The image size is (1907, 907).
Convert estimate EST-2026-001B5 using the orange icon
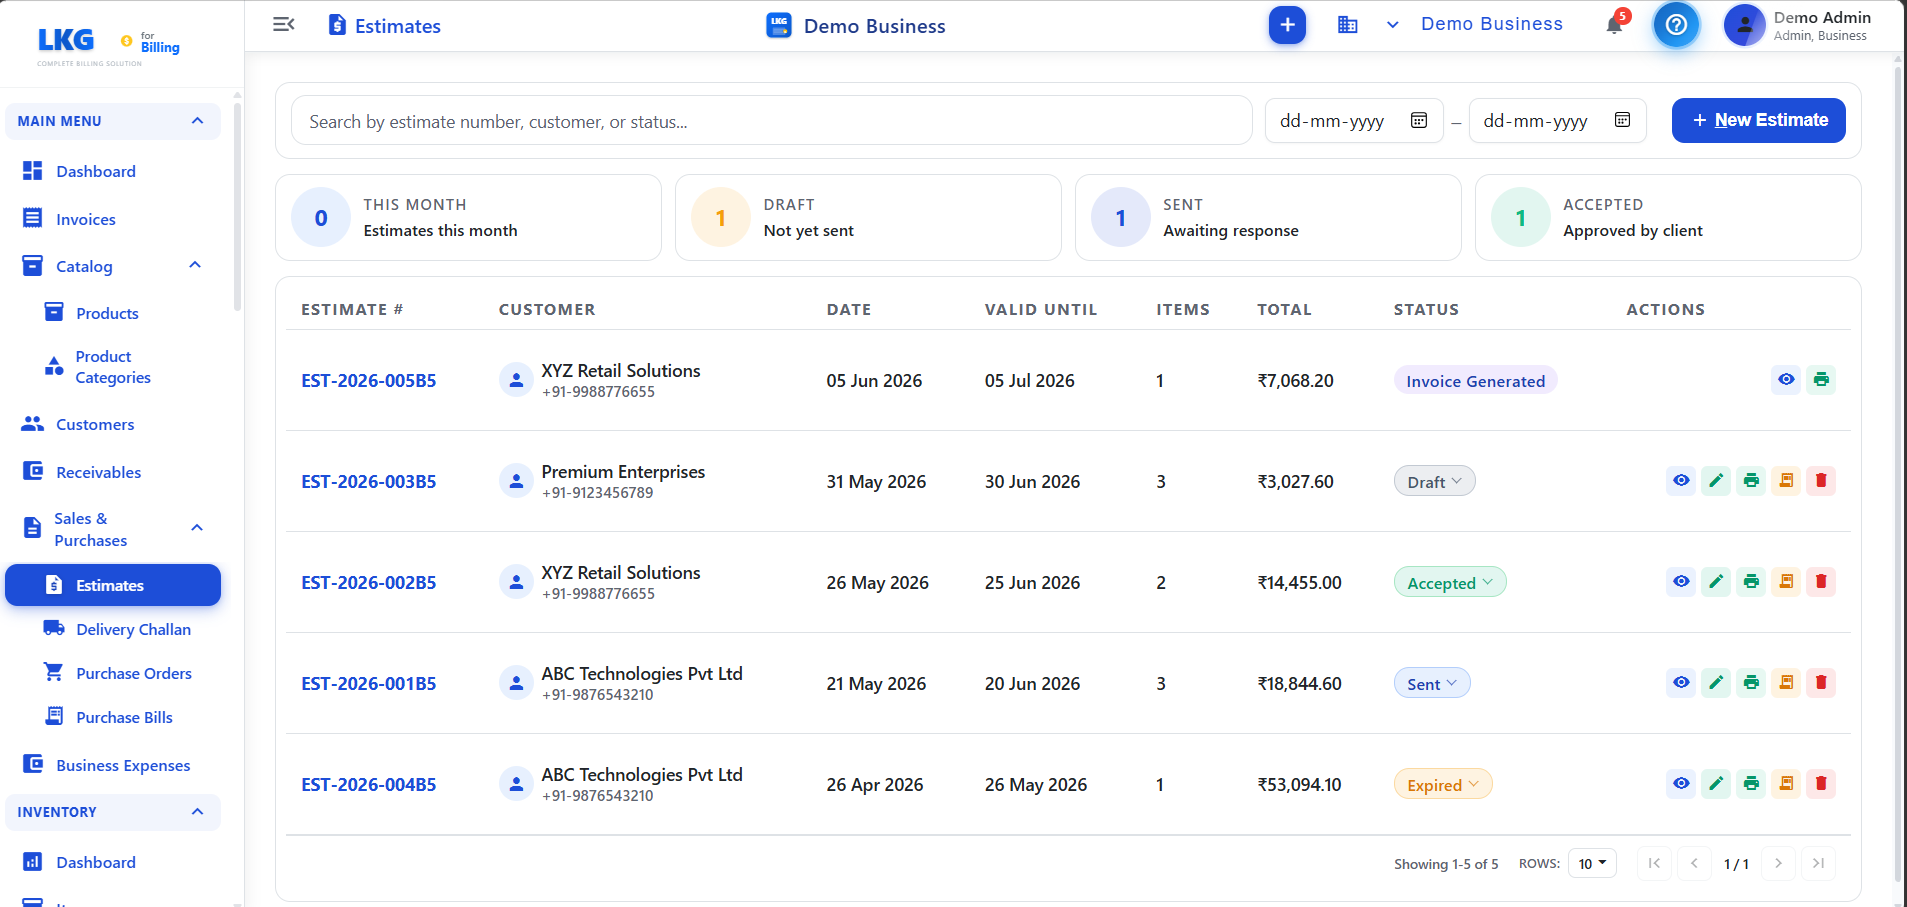coord(1786,683)
